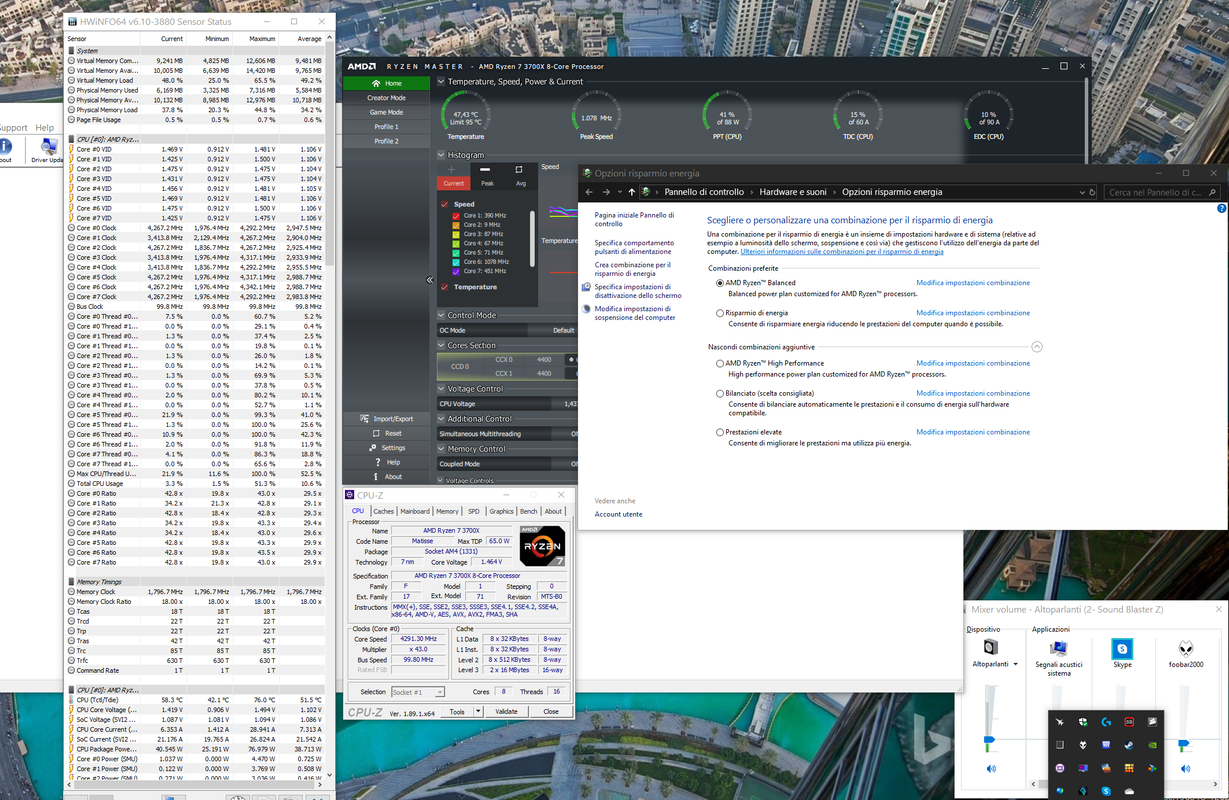Click Close button in CPU-Z
This screenshot has height=800, width=1229.
click(x=551, y=712)
